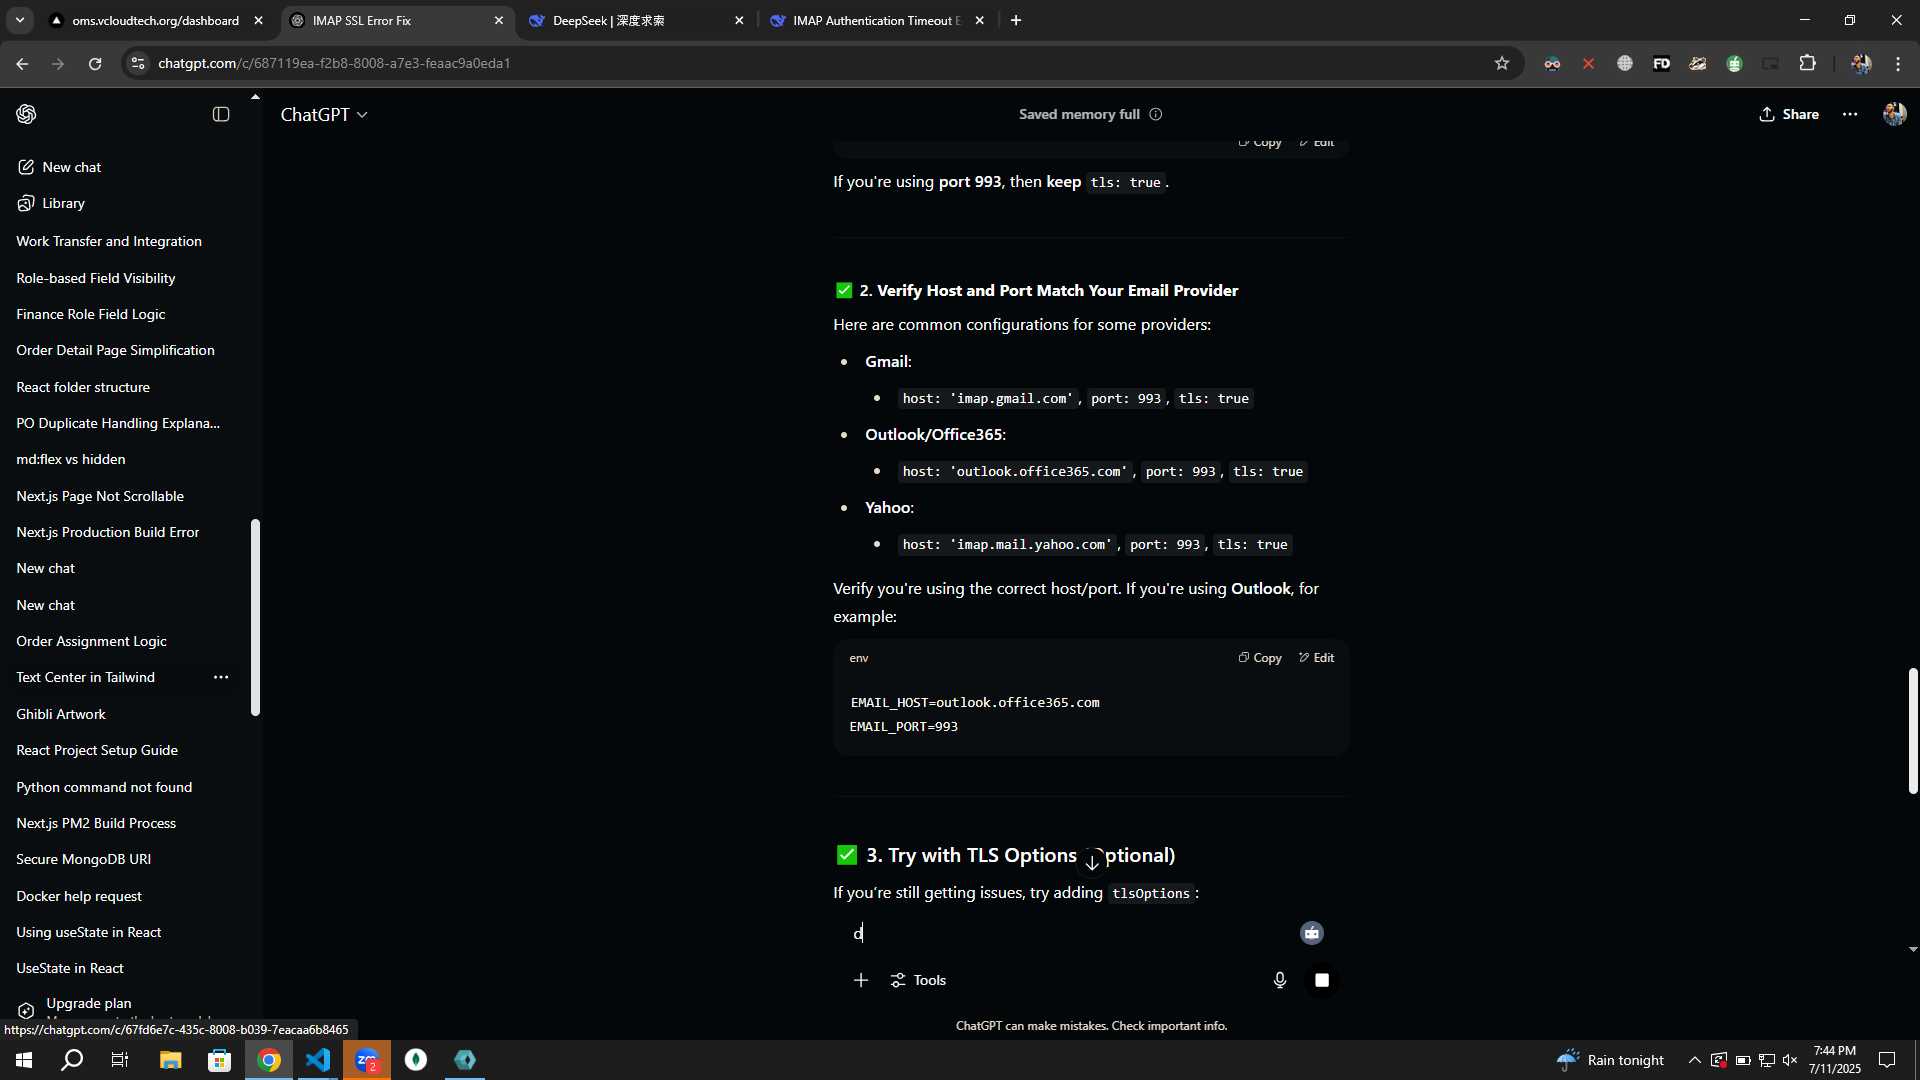Screen dimensions: 1920x1080
Task: Open Zoom from the taskbar
Action: (367, 1060)
